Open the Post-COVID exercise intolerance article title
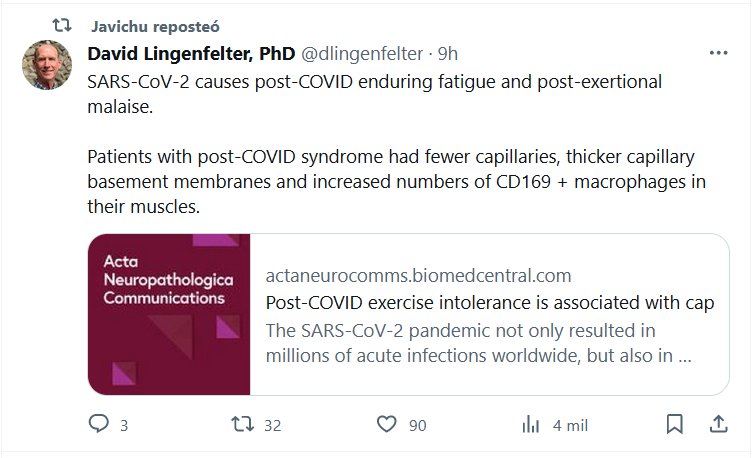The width and height of the screenshot is (756, 458). [x=490, y=303]
